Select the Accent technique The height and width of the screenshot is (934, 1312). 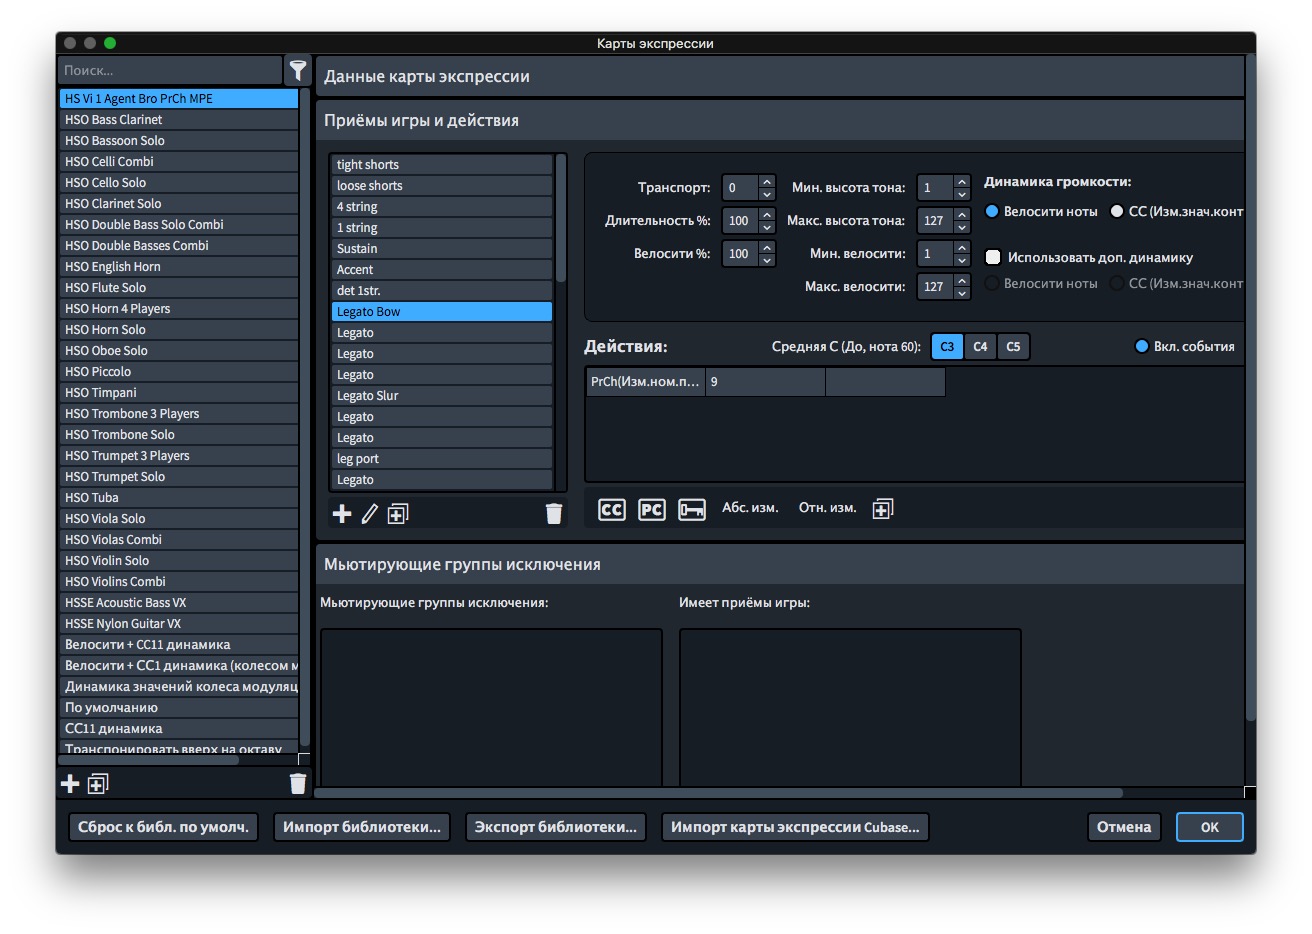point(442,269)
